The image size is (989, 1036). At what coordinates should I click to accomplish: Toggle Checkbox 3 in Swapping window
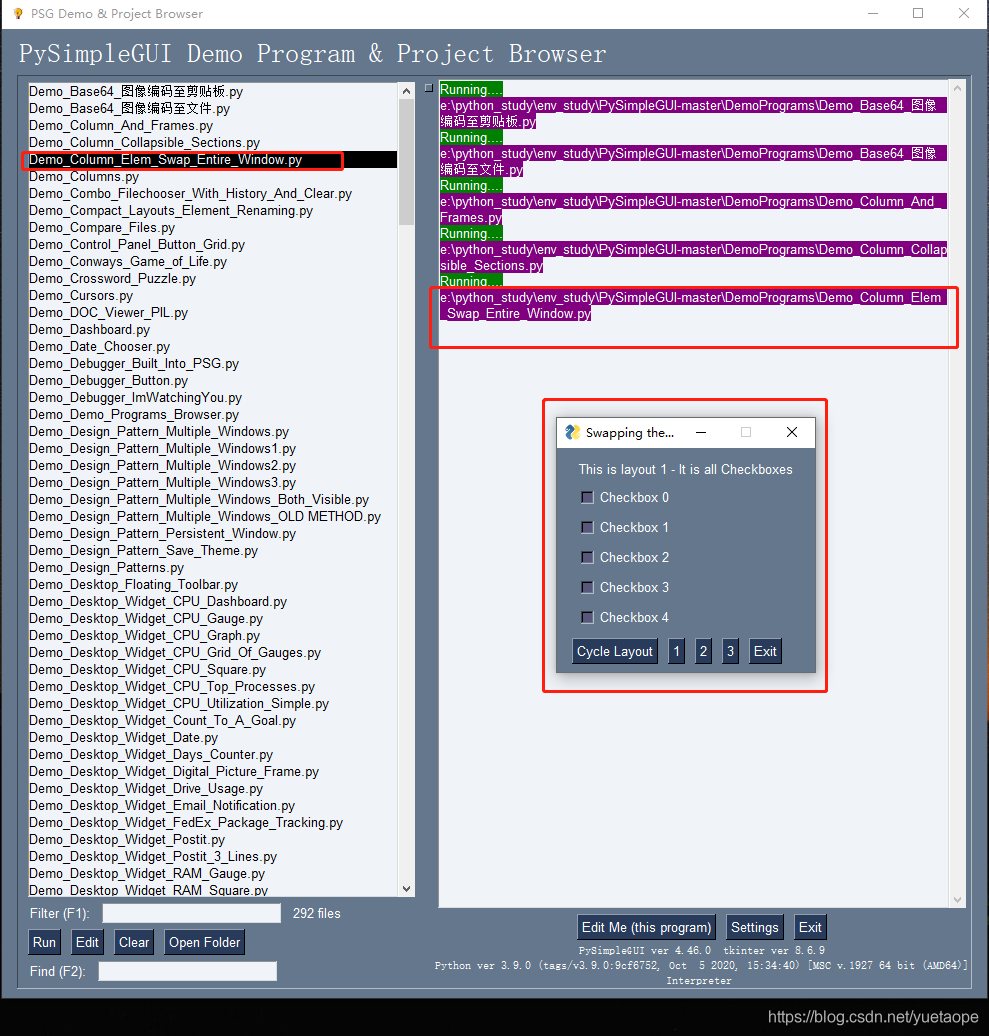pos(587,587)
